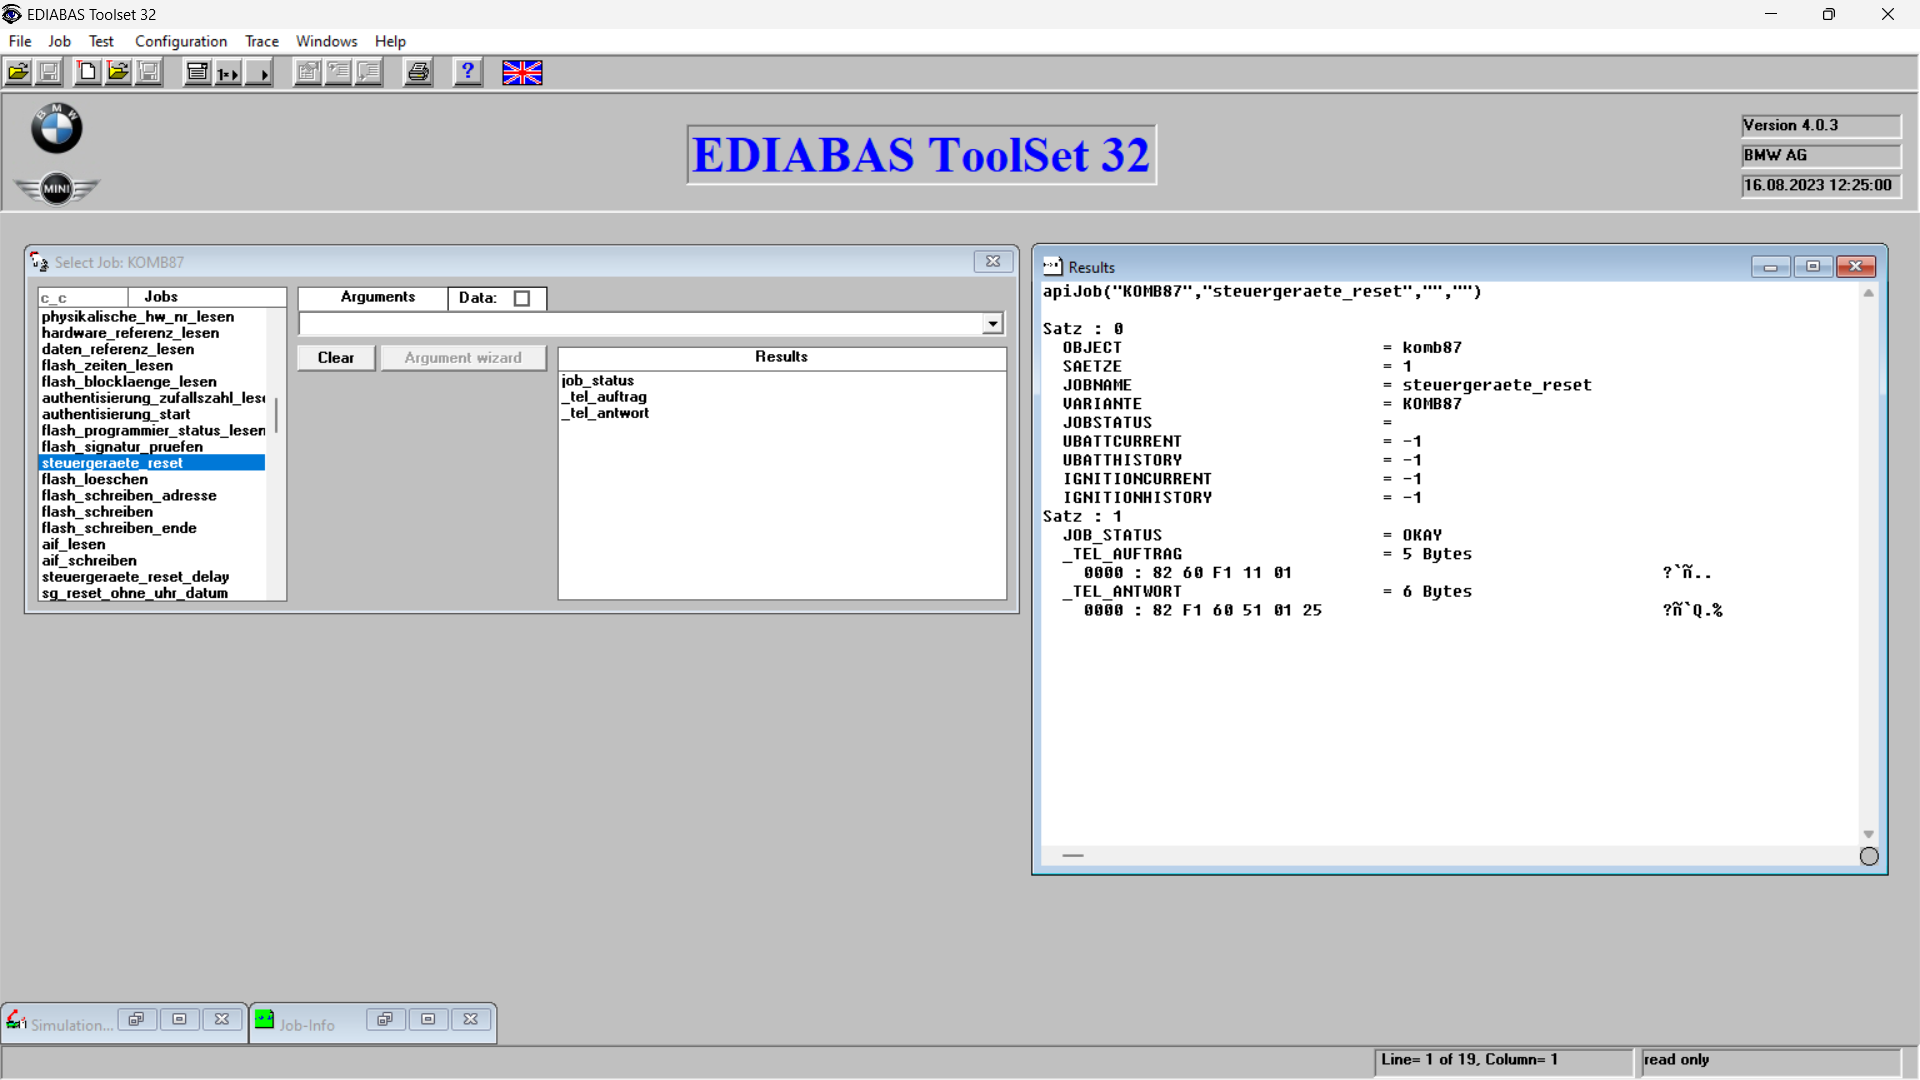Image resolution: width=1920 pixels, height=1080 pixels.
Task: Click the Jobs column header
Action: [207, 297]
